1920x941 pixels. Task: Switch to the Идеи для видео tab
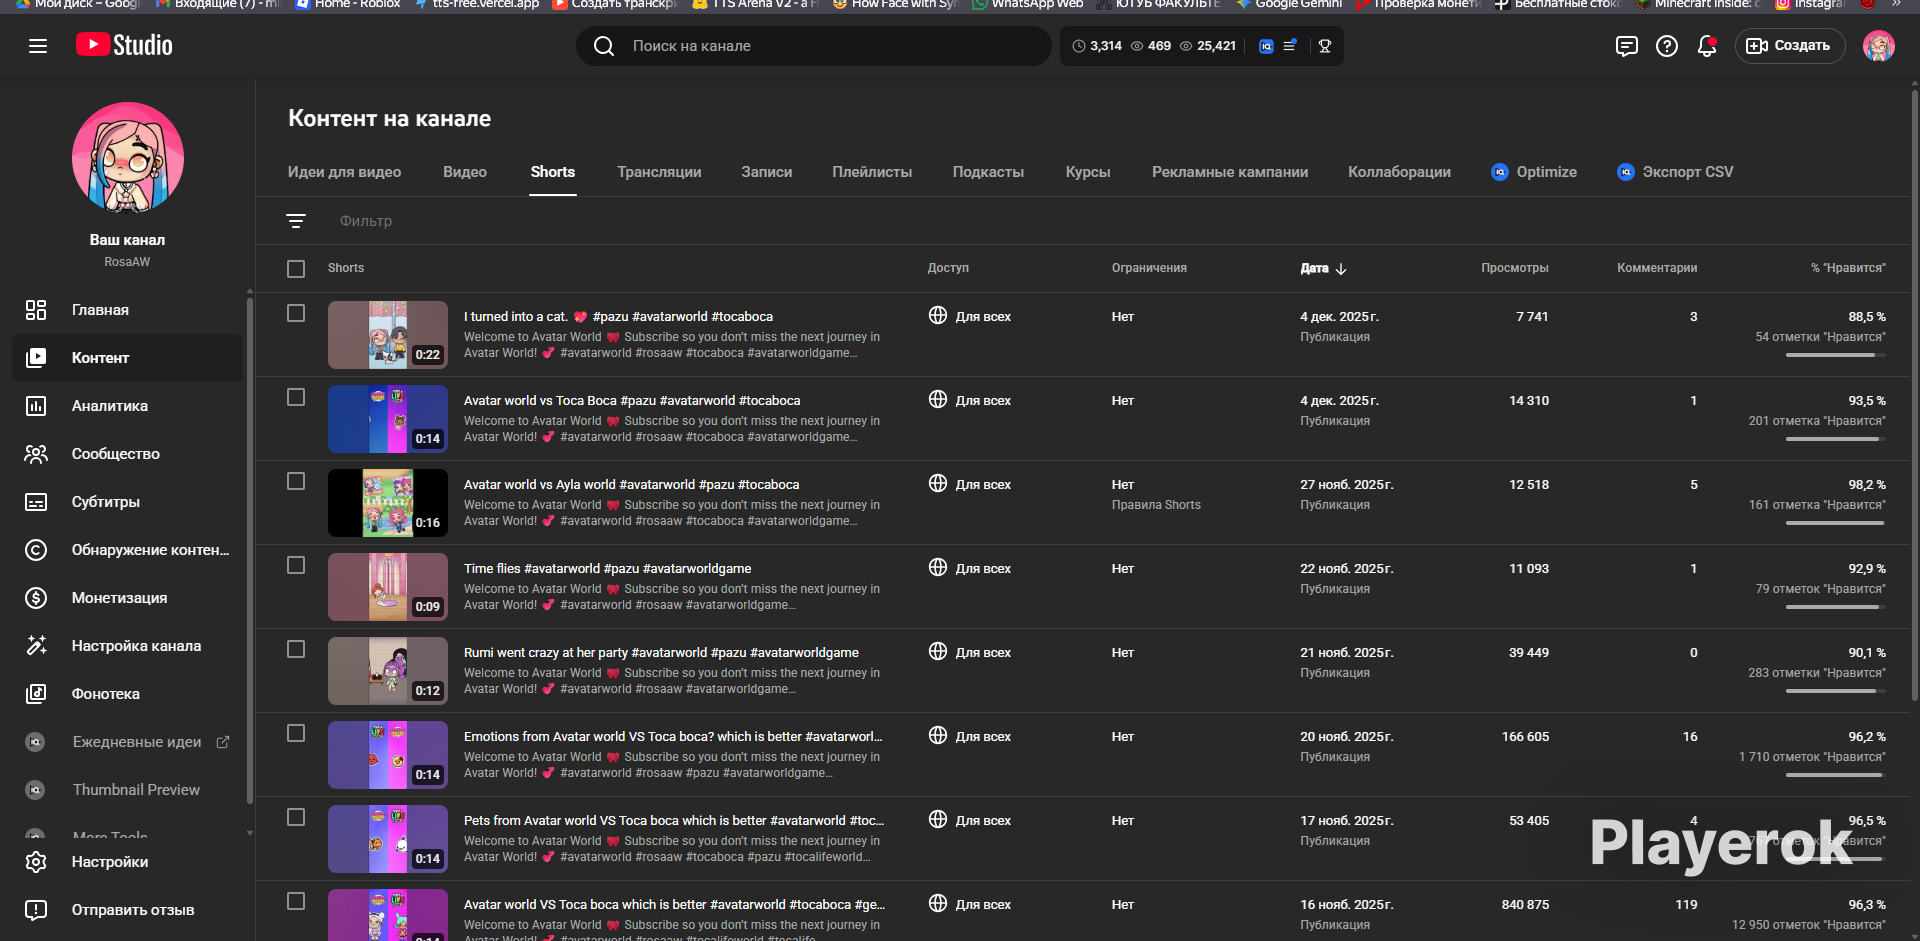344,172
